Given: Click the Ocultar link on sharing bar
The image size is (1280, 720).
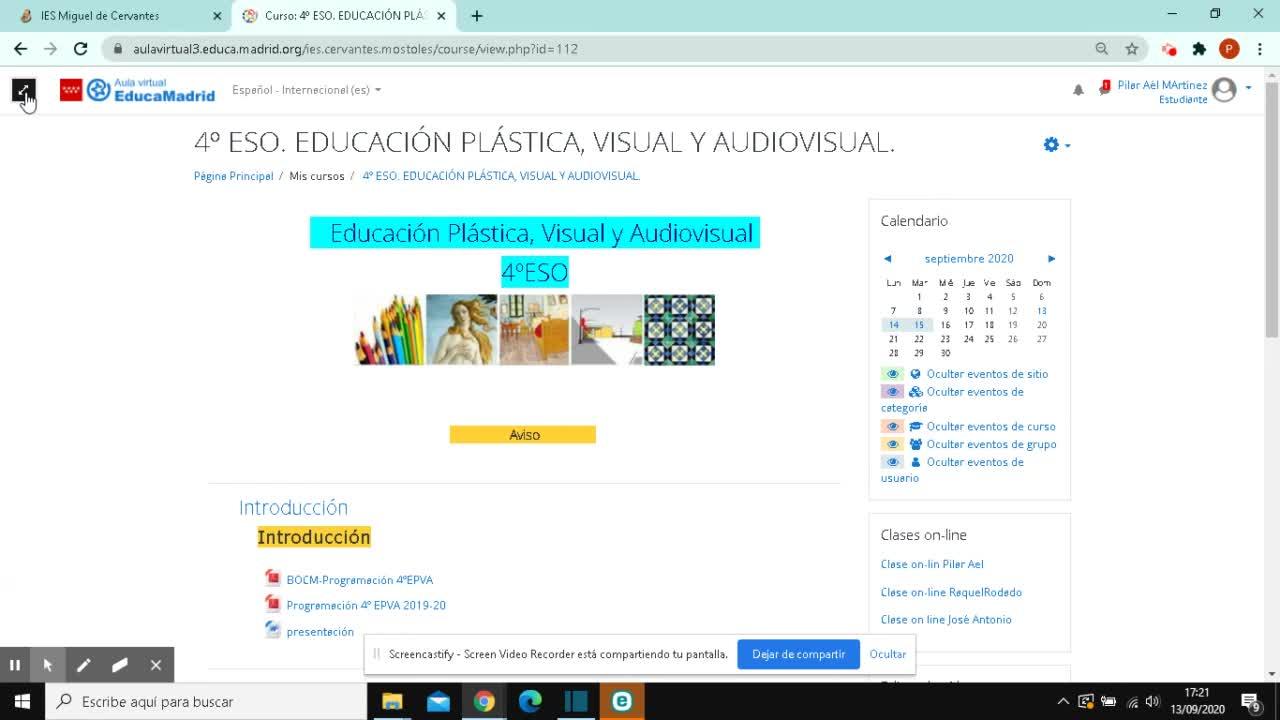Looking at the screenshot, I should pyautogui.click(x=888, y=654).
